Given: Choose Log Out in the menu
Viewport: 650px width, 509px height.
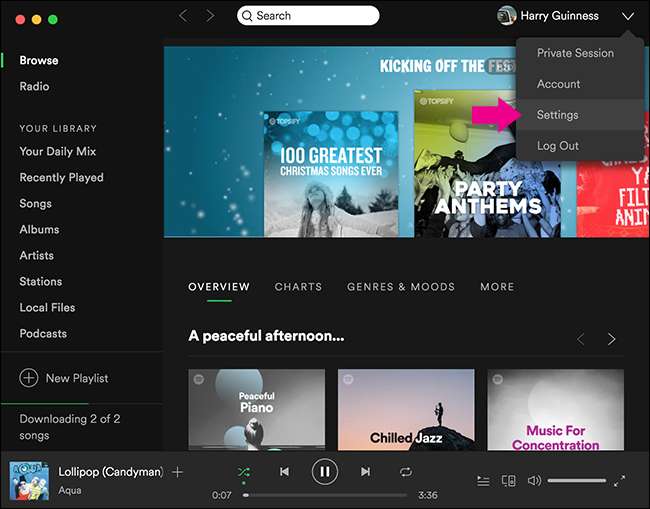Looking at the screenshot, I should click(x=558, y=146).
